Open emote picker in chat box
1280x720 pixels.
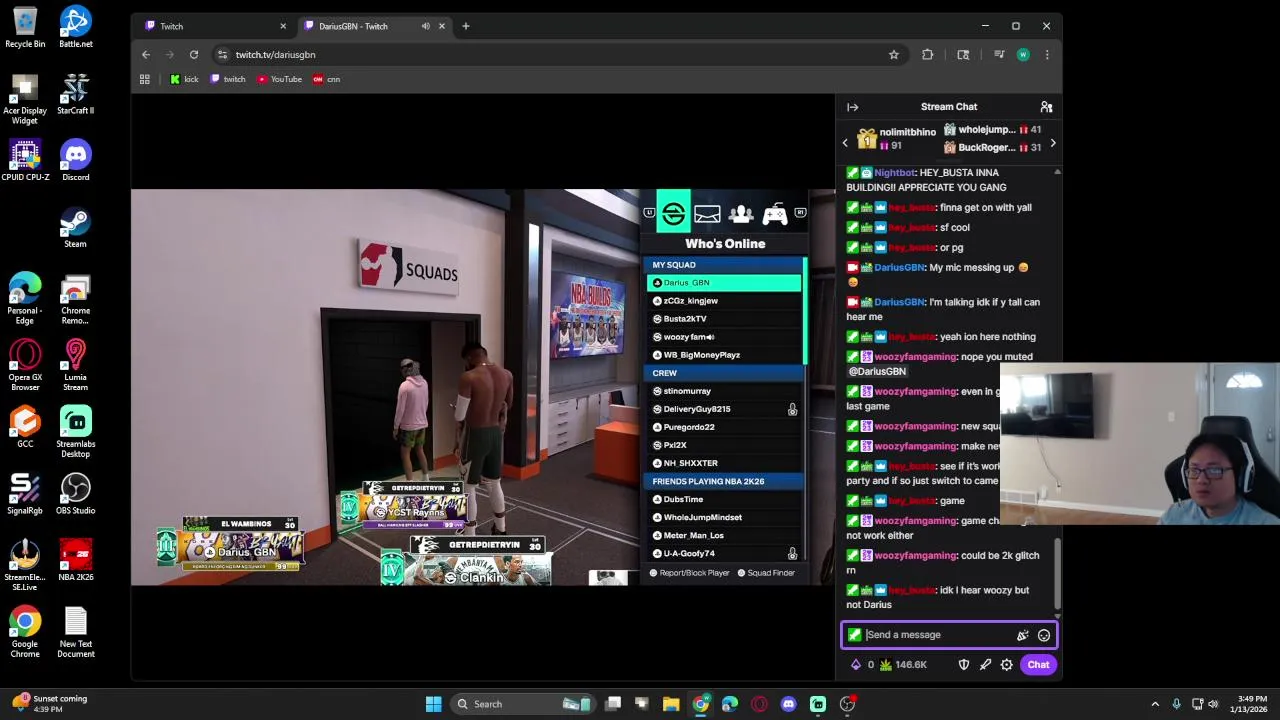pyautogui.click(x=1044, y=635)
